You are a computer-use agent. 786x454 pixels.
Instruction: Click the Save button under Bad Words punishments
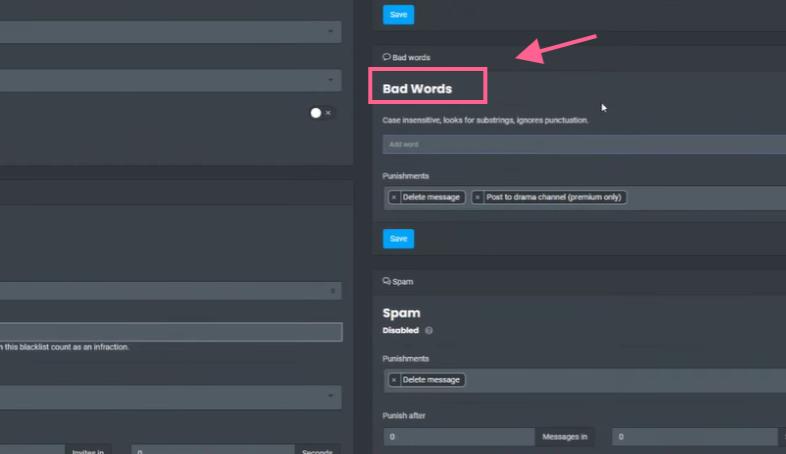pyautogui.click(x=399, y=239)
